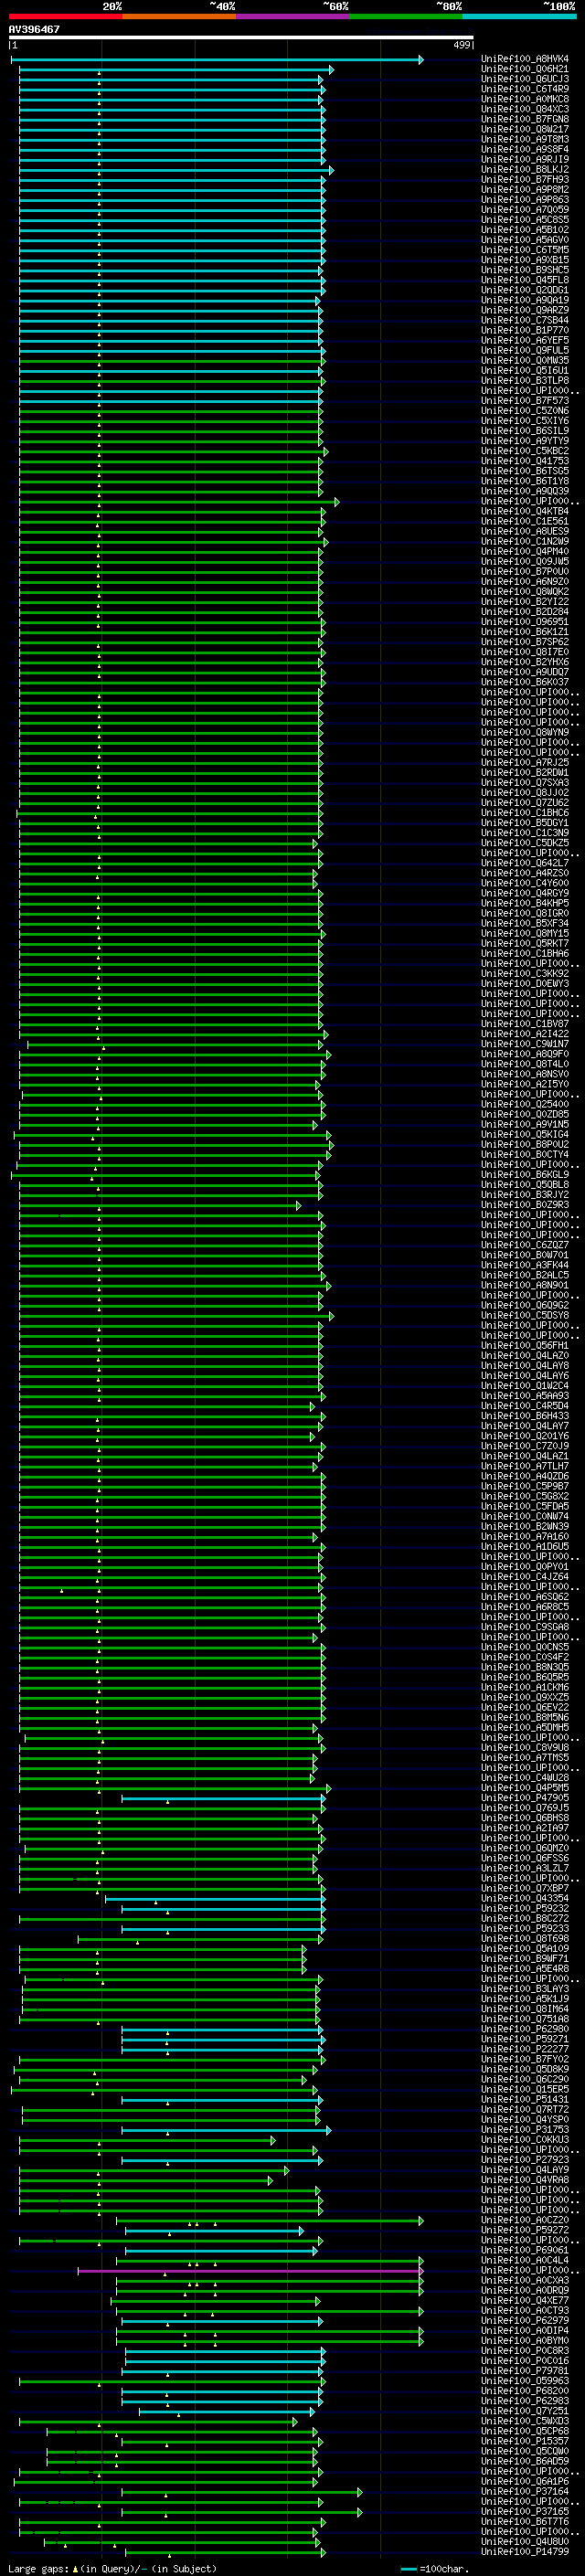Click the purple alignment bar below UniRef100_A0C4L4
The image size is (585, 2576).
point(250,2271)
